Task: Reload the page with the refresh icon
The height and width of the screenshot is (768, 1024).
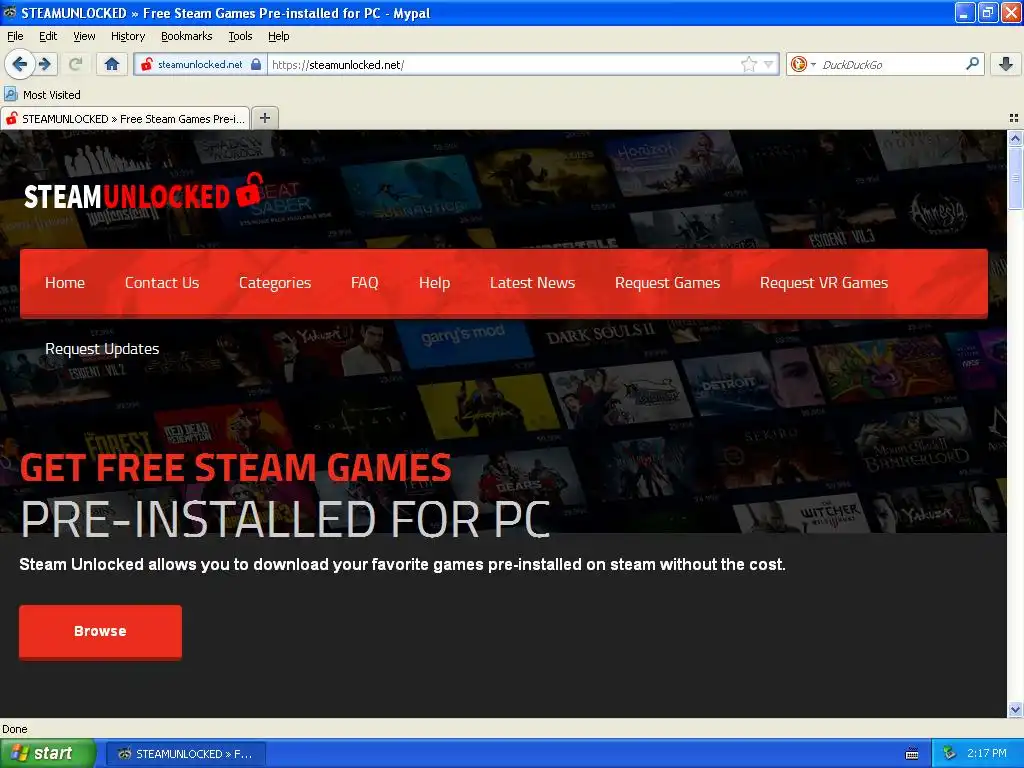Action: click(76, 64)
